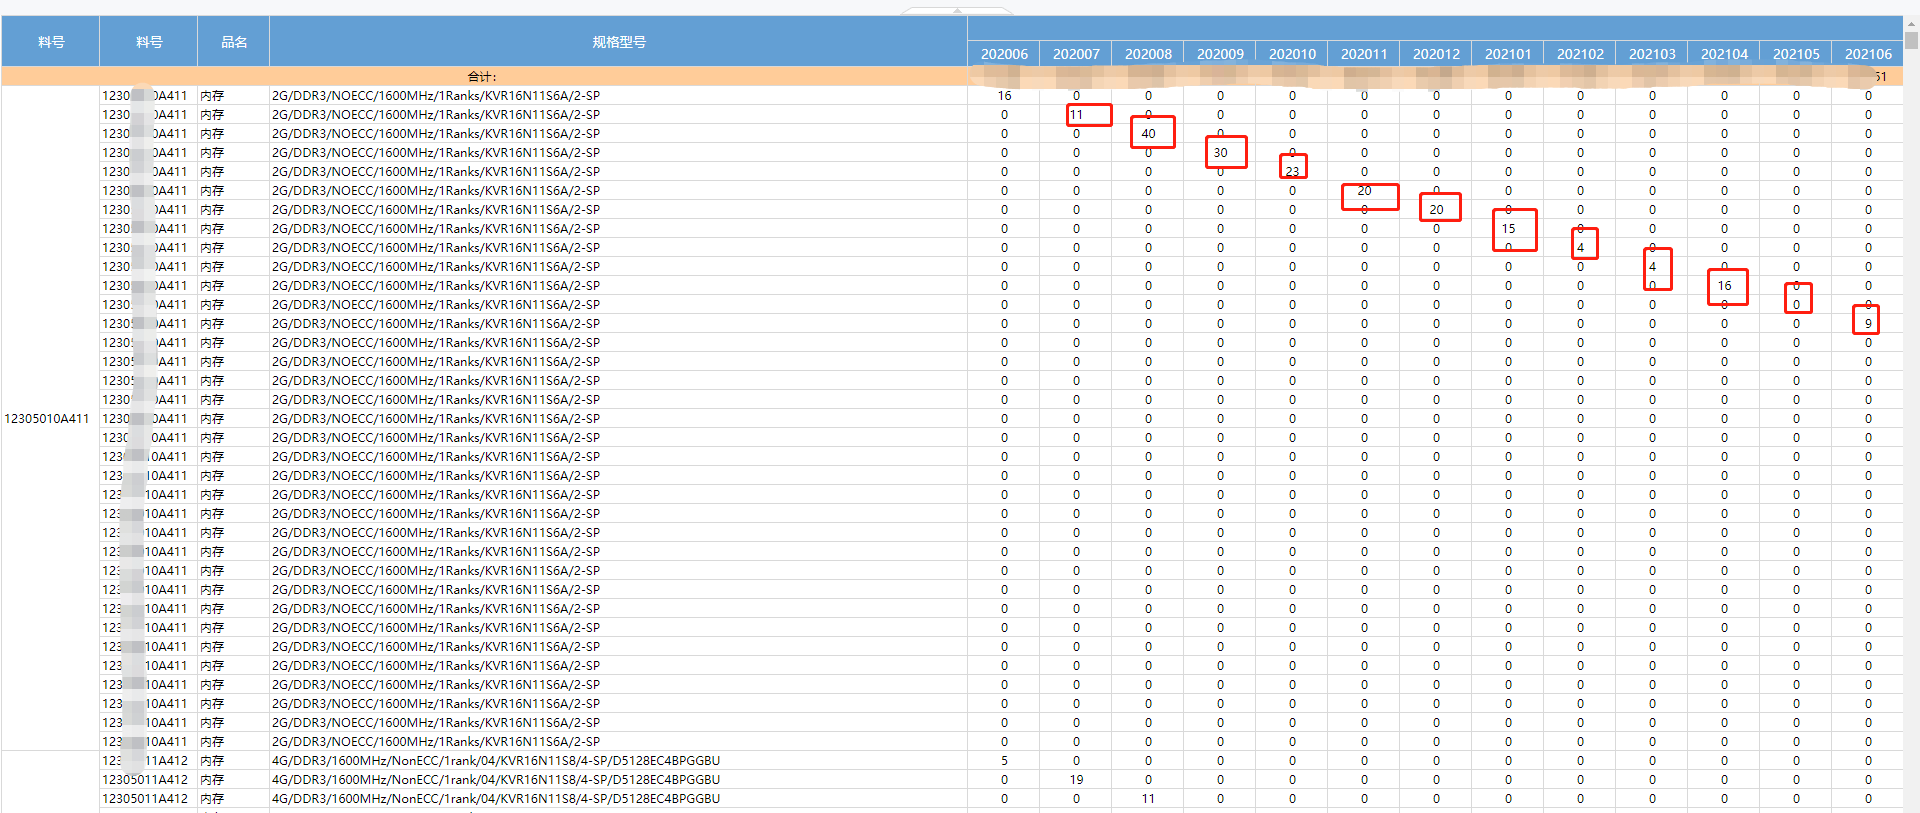Select the merged cell 12305010A411
The width and height of the screenshot is (1920, 813).
[x=50, y=419]
